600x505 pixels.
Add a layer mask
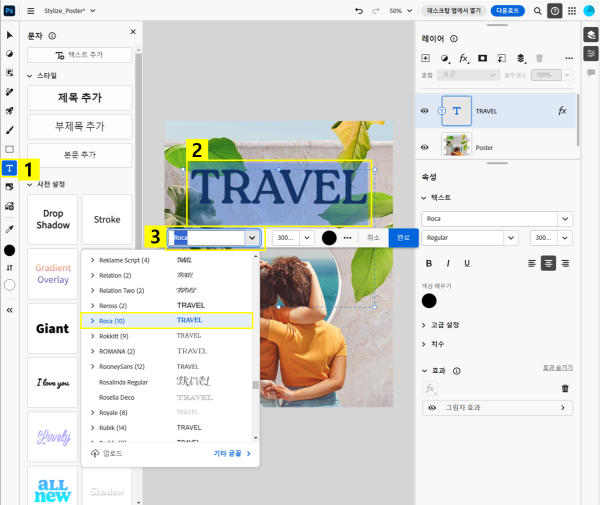[x=483, y=58]
